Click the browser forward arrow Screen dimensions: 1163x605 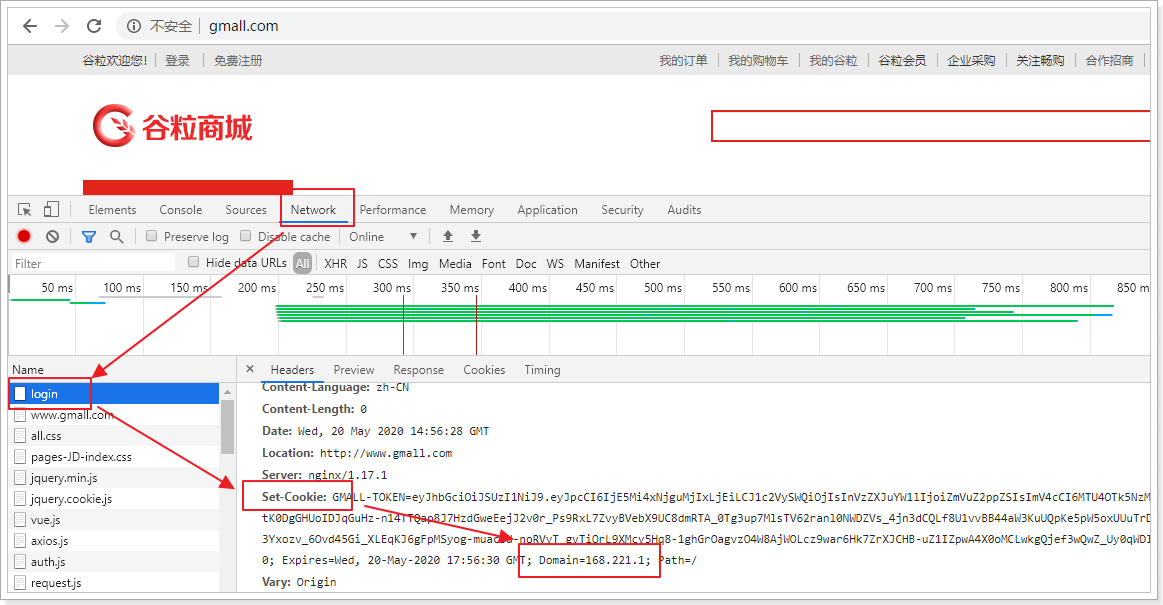(62, 26)
